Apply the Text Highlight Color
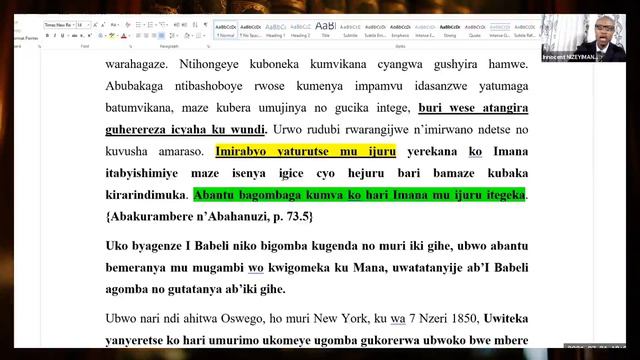The image size is (640, 360). (111, 36)
